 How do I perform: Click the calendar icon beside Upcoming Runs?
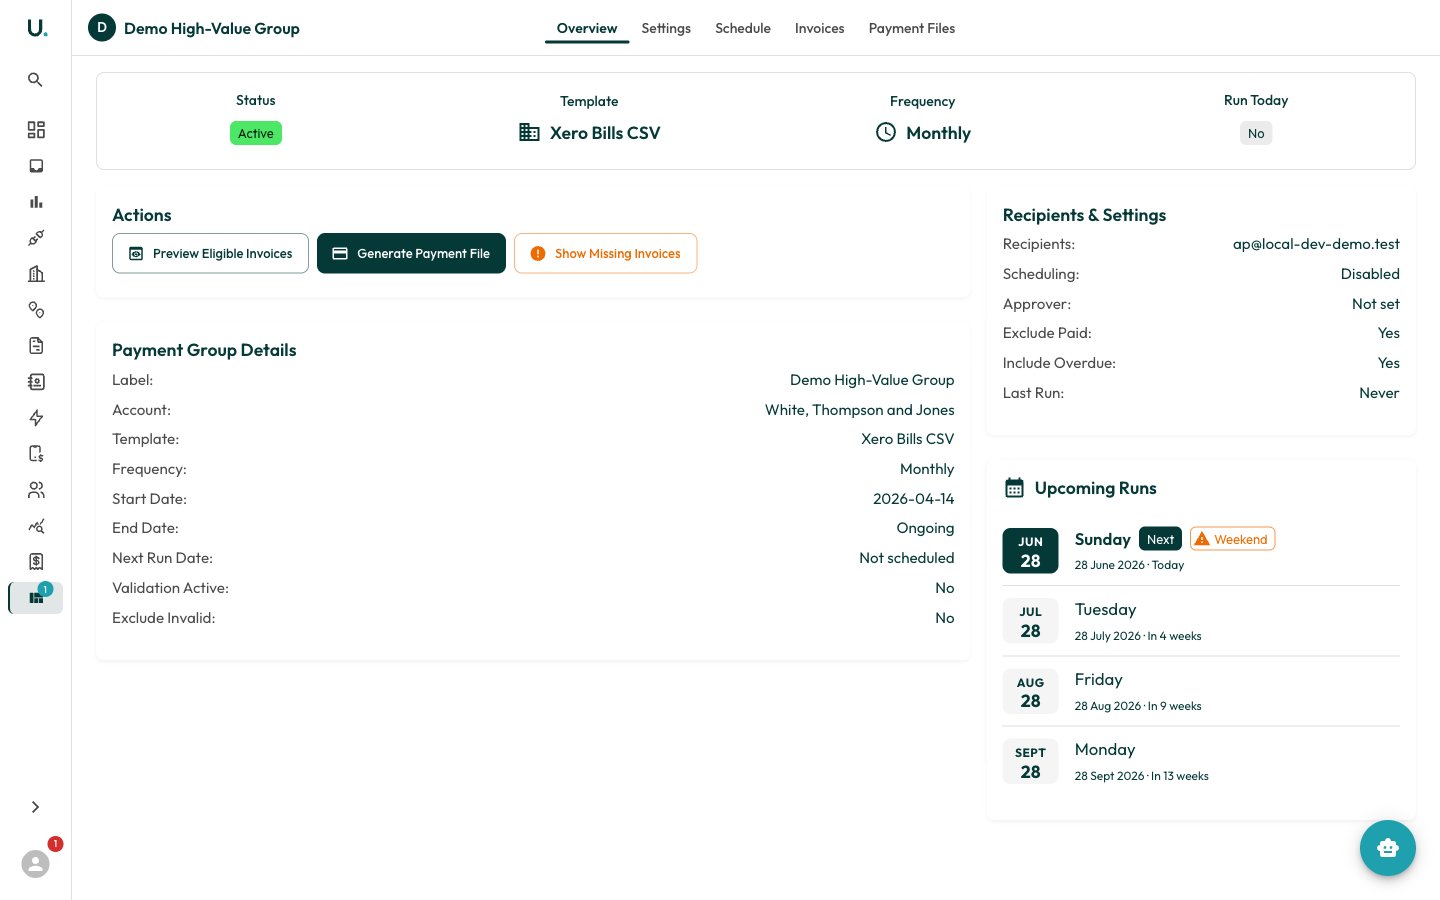(1014, 488)
